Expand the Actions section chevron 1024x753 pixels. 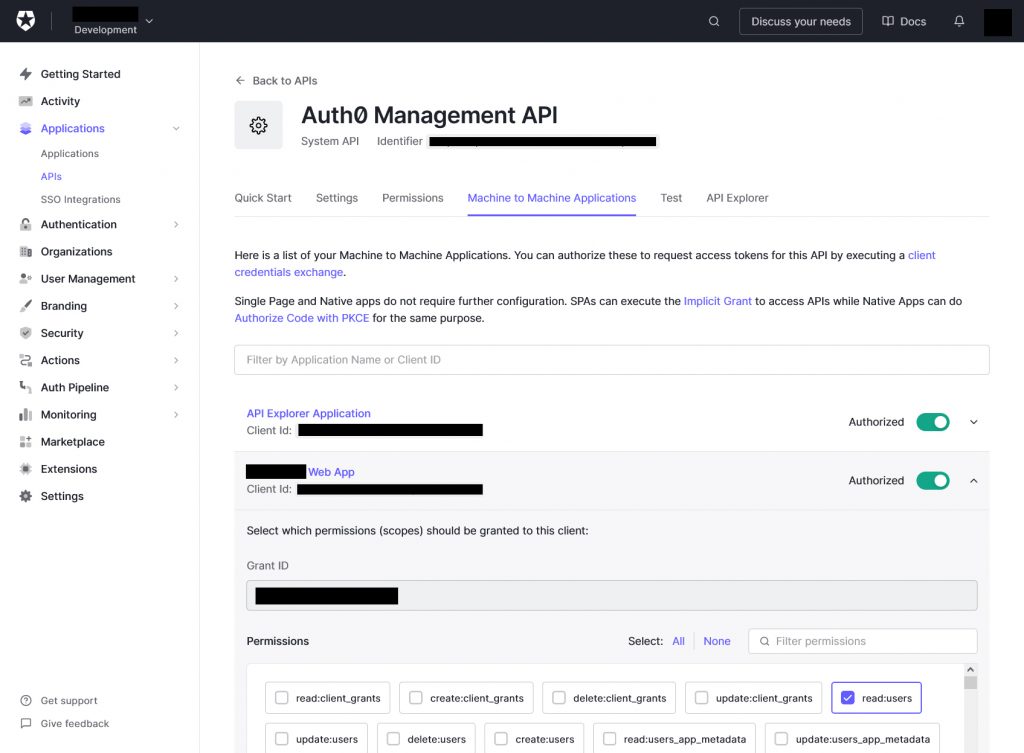176,360
